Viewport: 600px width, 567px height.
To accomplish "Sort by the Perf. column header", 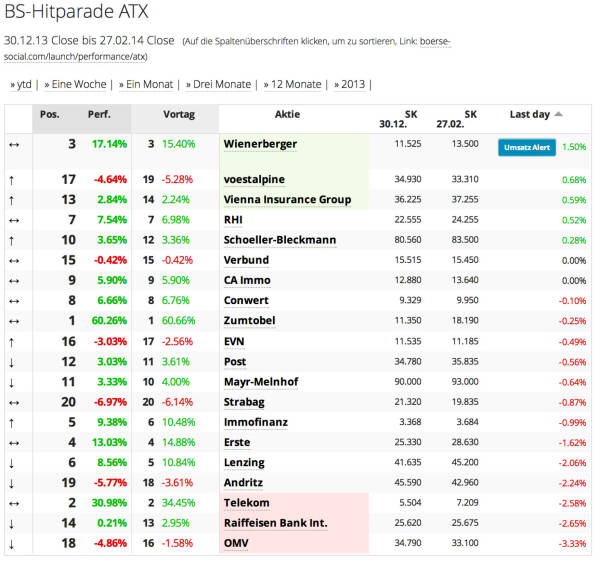I will 99,114.
